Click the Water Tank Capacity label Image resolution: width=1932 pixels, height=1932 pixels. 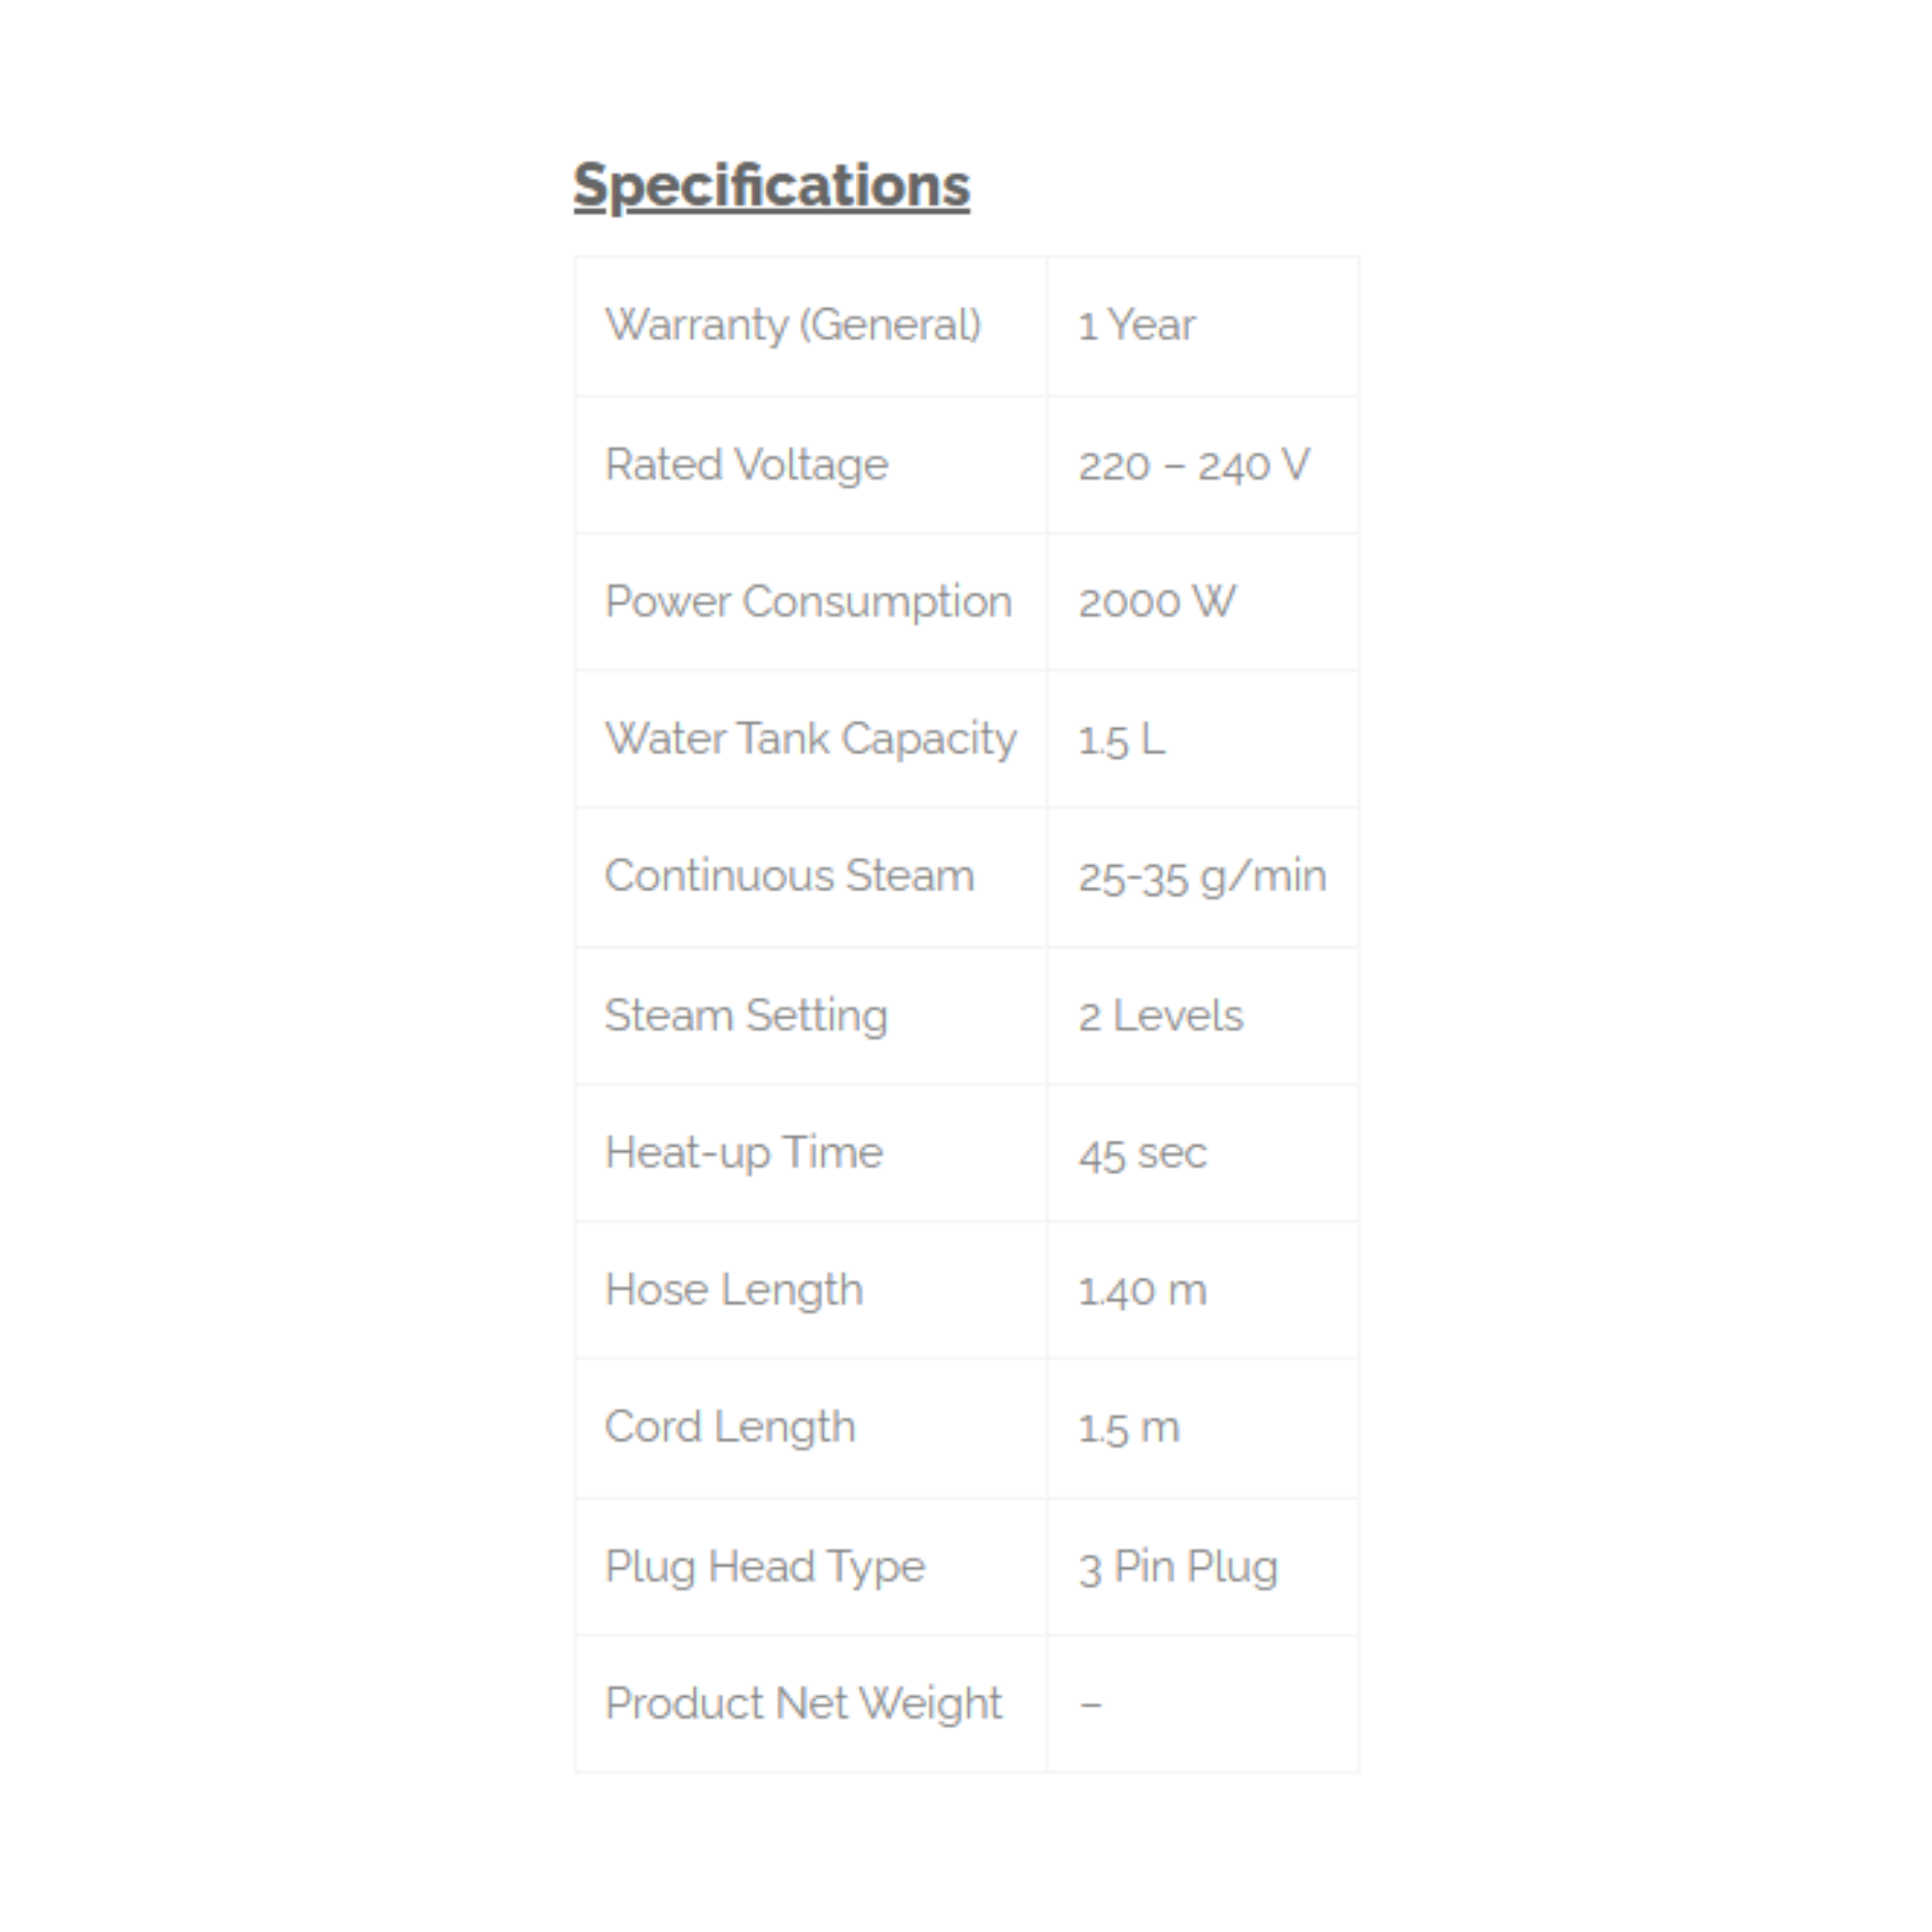tap(810, 739)
